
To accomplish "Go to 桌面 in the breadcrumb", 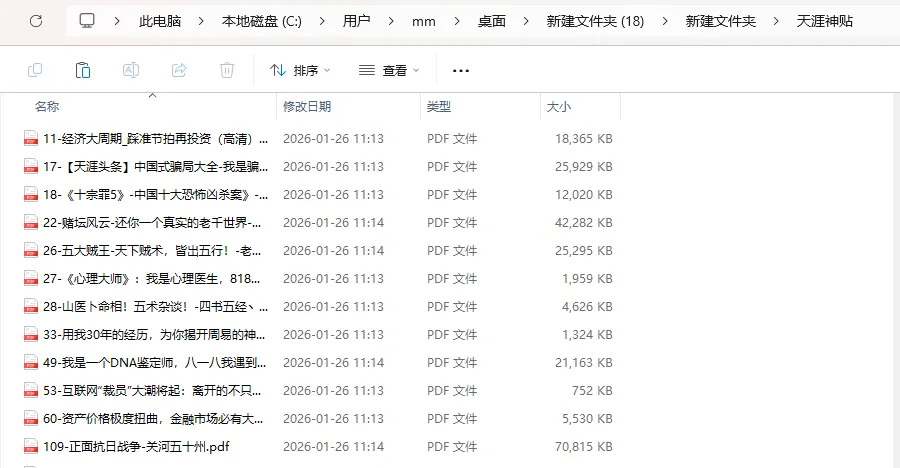I will coord(492,21).
